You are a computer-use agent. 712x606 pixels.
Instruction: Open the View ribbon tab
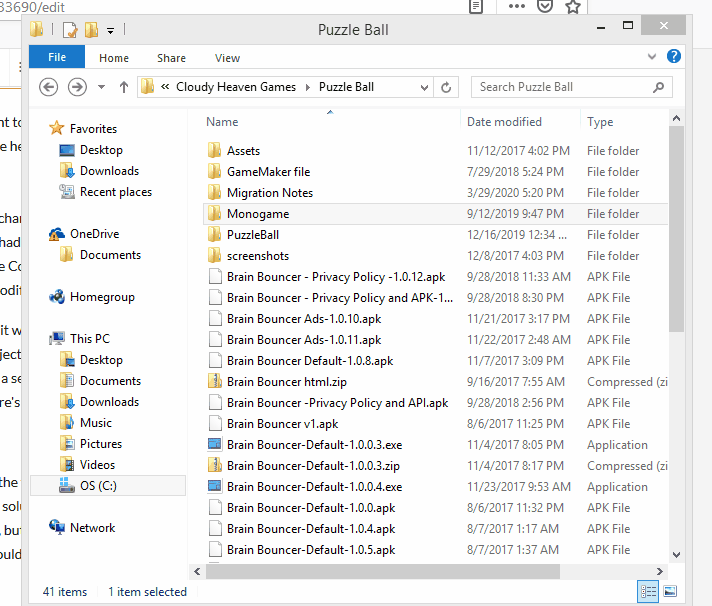click(227, 58)
